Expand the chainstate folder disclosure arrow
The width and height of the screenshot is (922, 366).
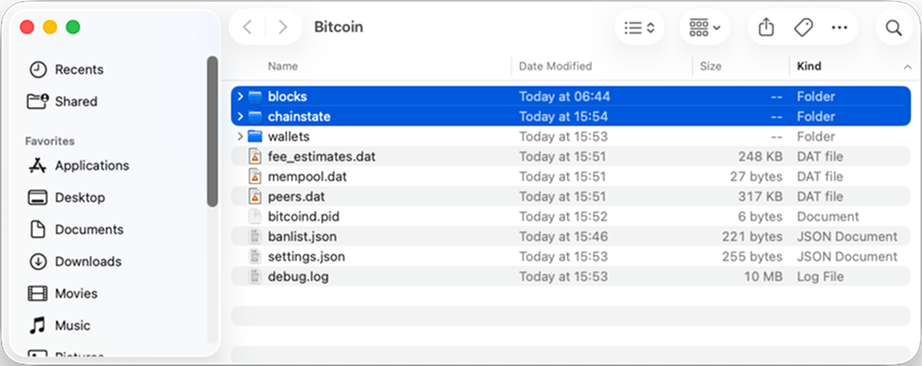coord(240,117)
